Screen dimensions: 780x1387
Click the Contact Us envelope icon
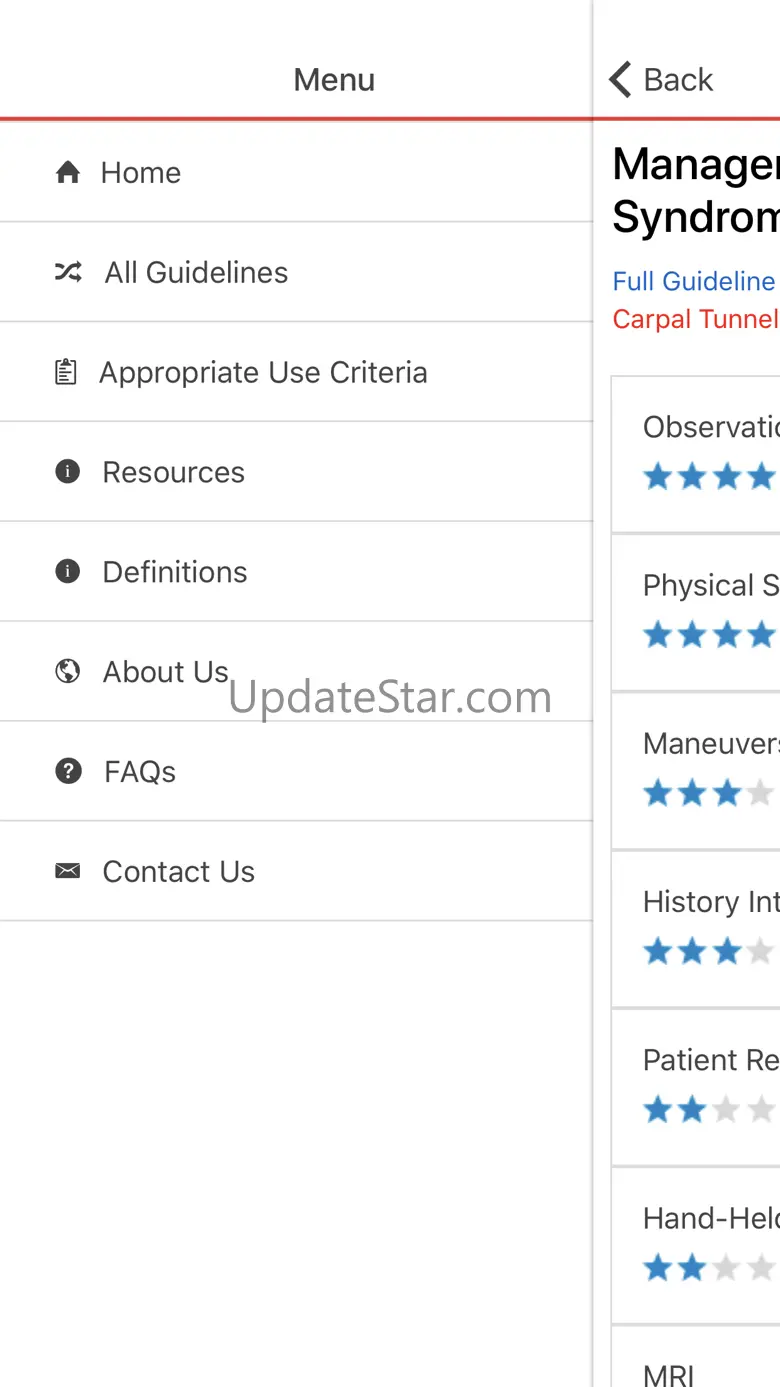click(67, 871)
